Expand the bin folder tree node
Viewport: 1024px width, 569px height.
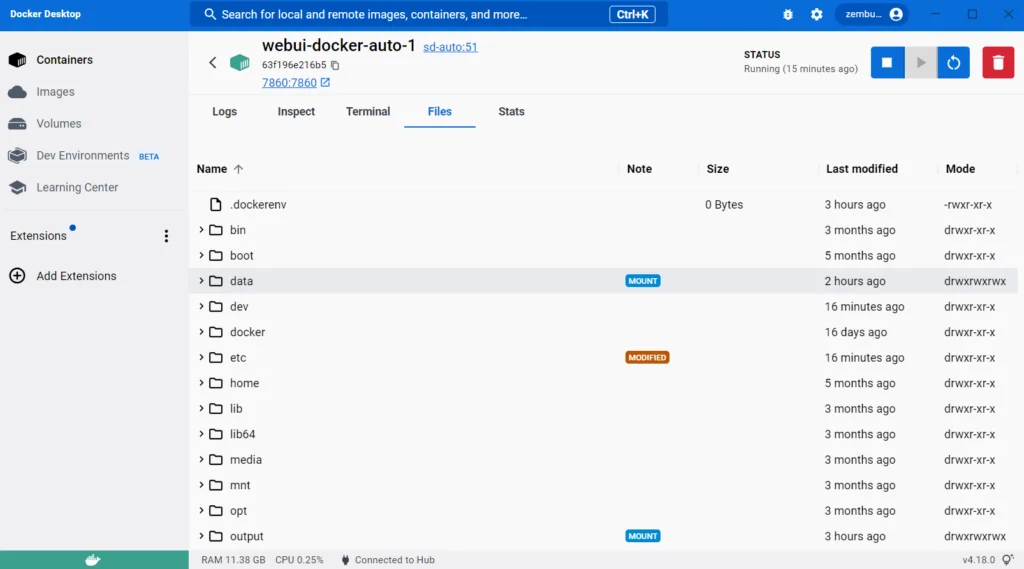[201, 230]
